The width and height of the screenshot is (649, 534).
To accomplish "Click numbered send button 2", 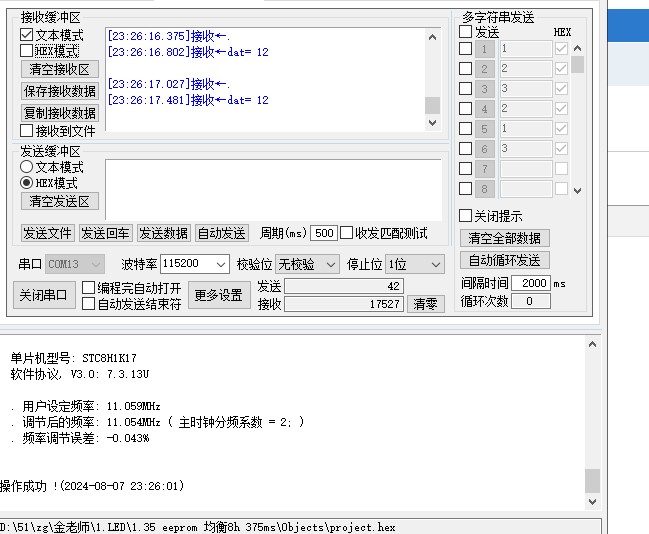I will click(x=484, y=69).
